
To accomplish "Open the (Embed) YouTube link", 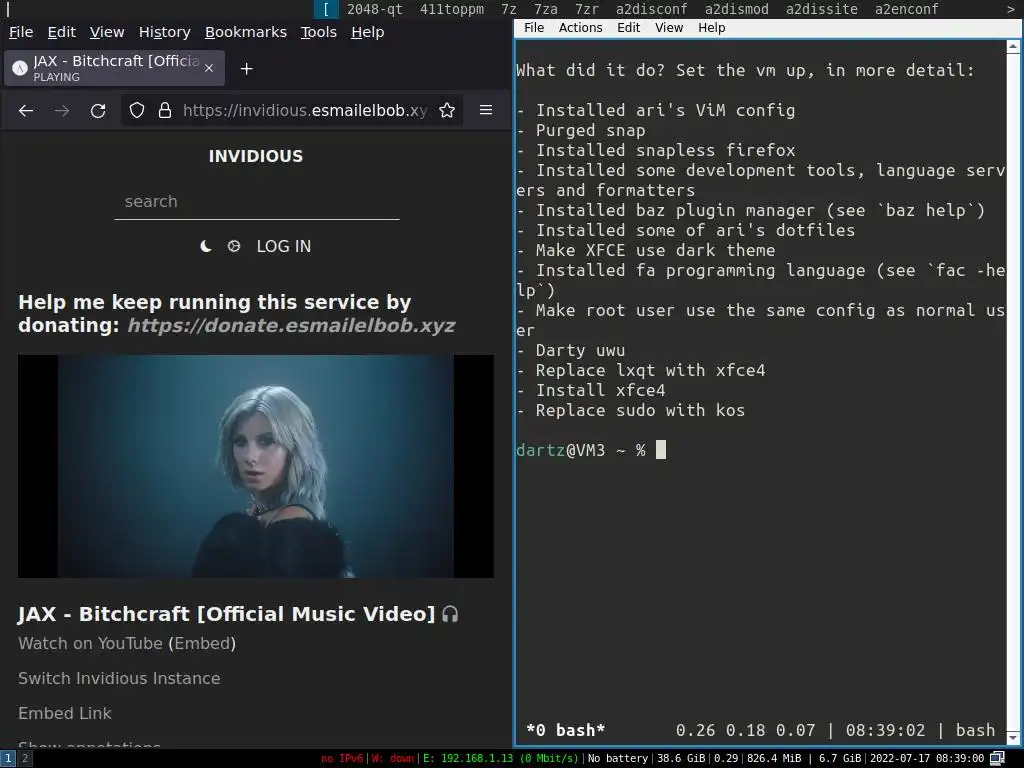I will [202, 643].
